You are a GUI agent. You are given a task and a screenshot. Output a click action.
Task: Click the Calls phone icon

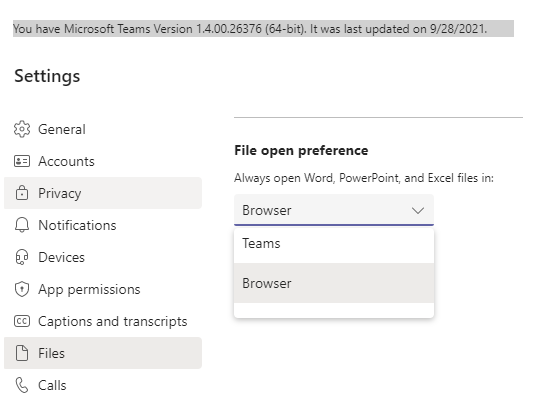pos(22,385)
